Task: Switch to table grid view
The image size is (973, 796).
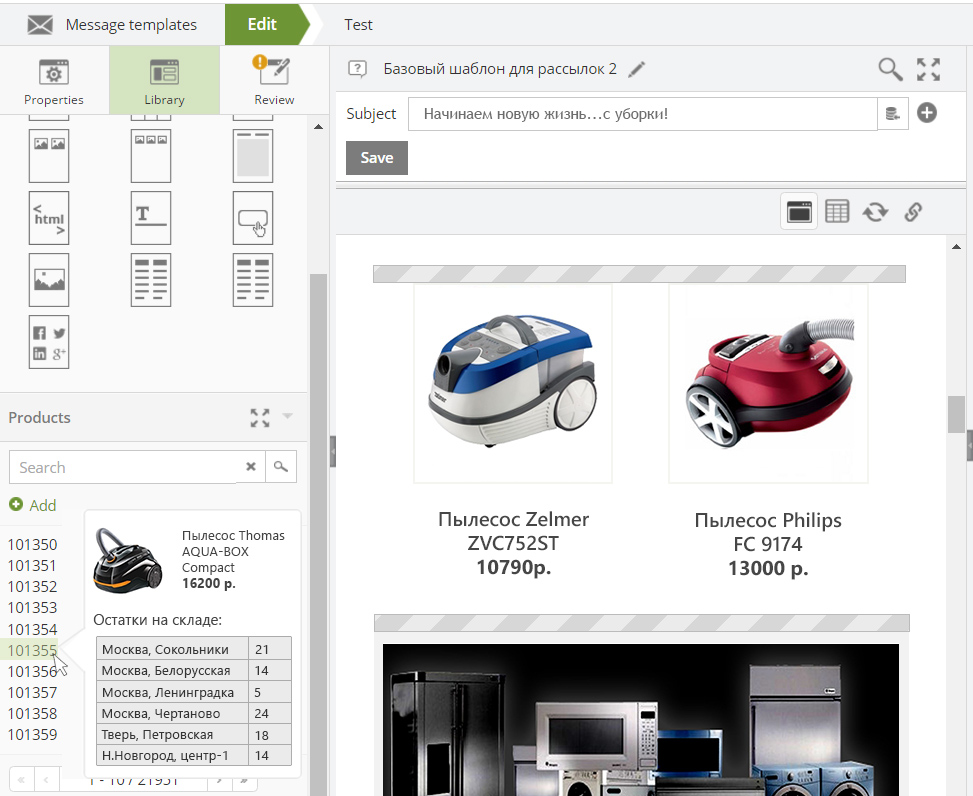Action: click(837, 212)
